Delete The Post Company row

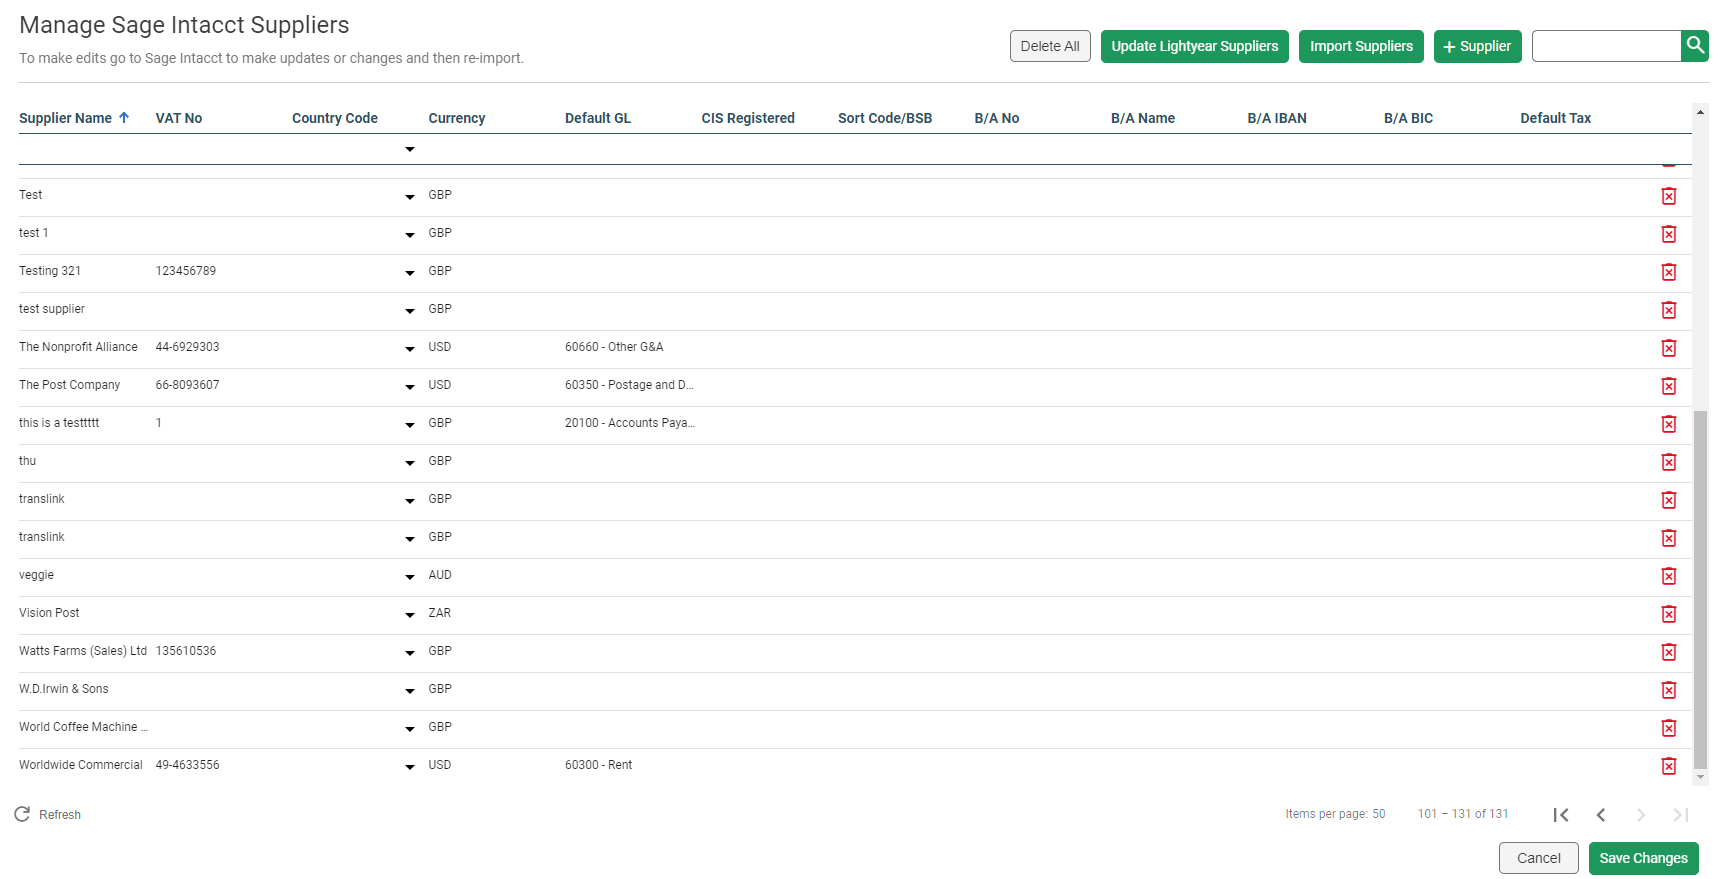1668,386
